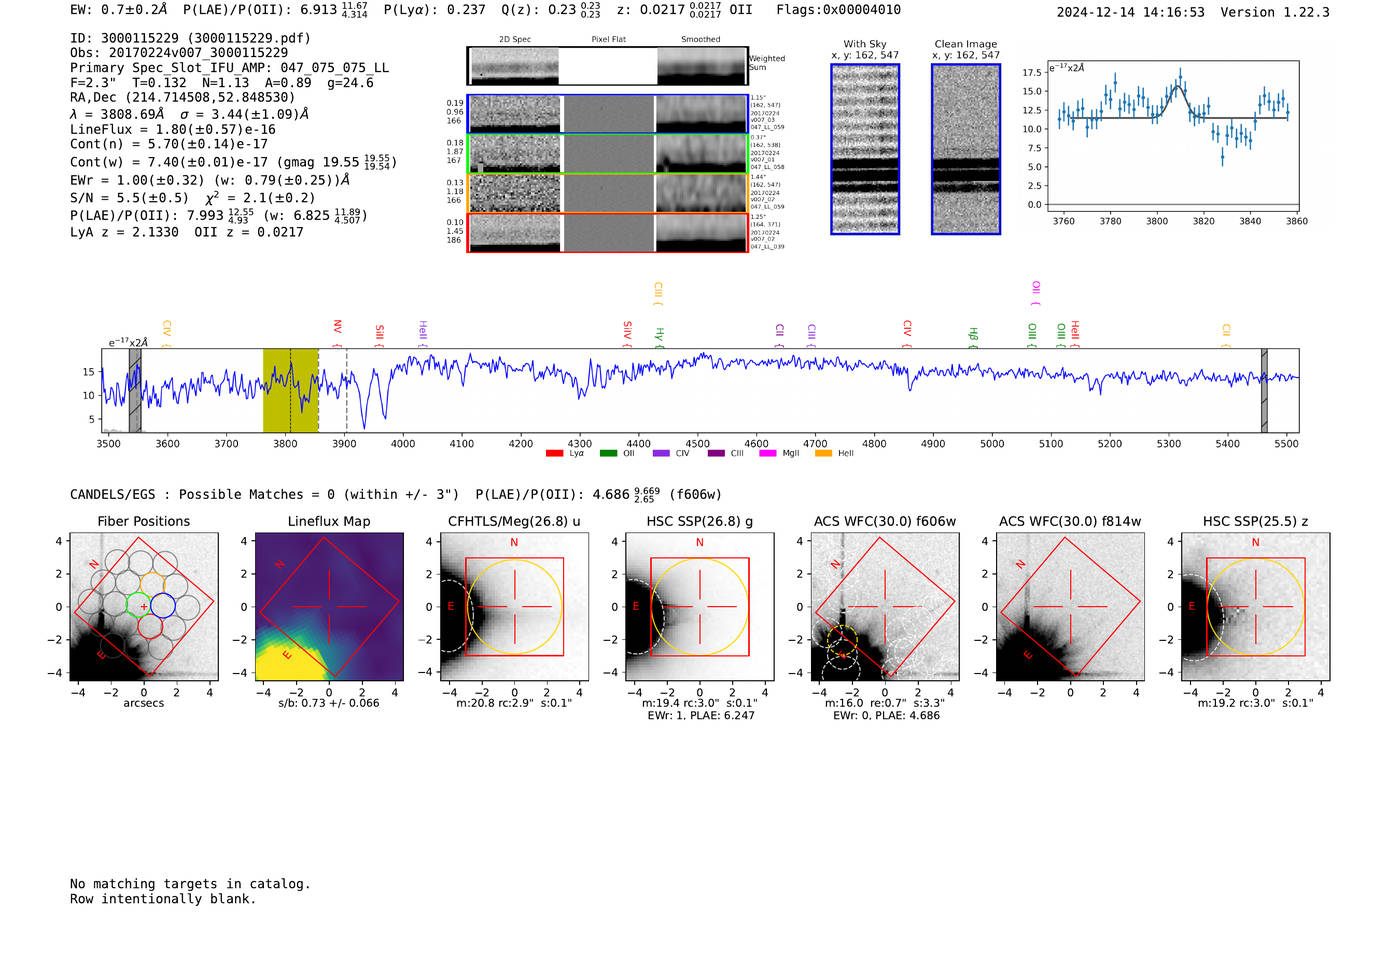This screenshot has height=953, width=1400.
Task: Click the timestamp 2024-12-14 14:16:53
Action: pos(1130,12)
